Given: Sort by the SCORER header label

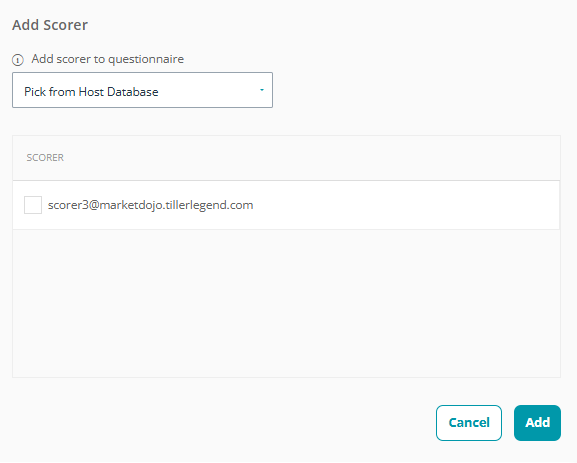Looking at the screenshot, I should click(45, 158).
